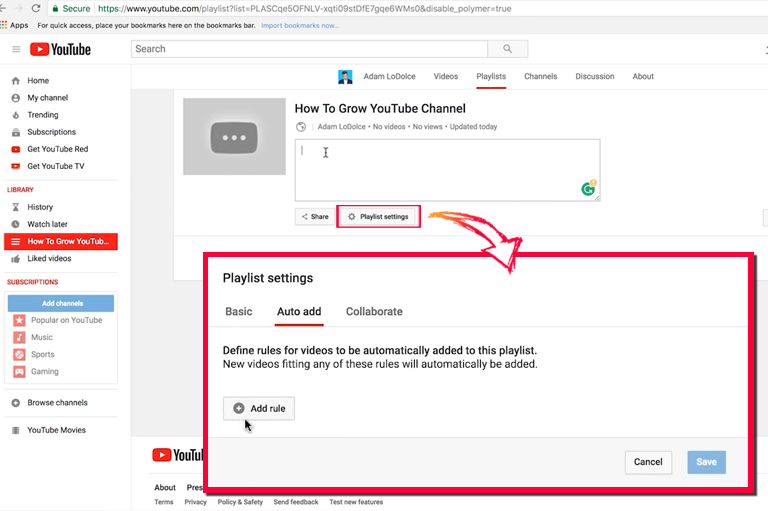This screenshot has height=511, width=768.
Task: Click Save in Playlist settings dialog
Action: pos(706,462)
